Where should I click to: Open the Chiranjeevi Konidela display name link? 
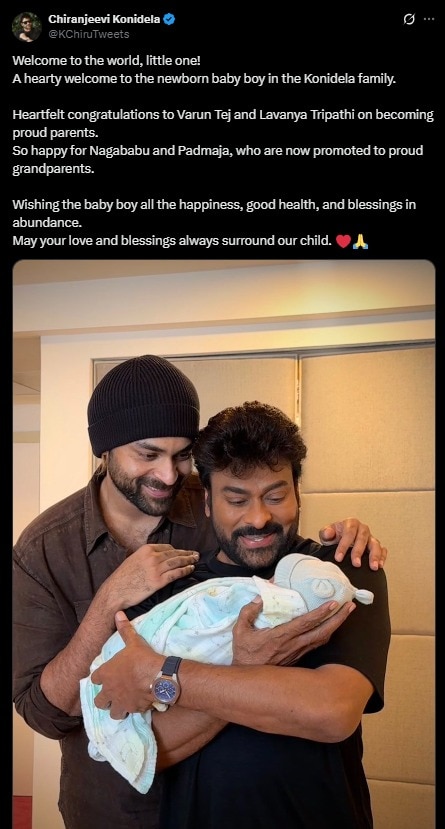104,20
